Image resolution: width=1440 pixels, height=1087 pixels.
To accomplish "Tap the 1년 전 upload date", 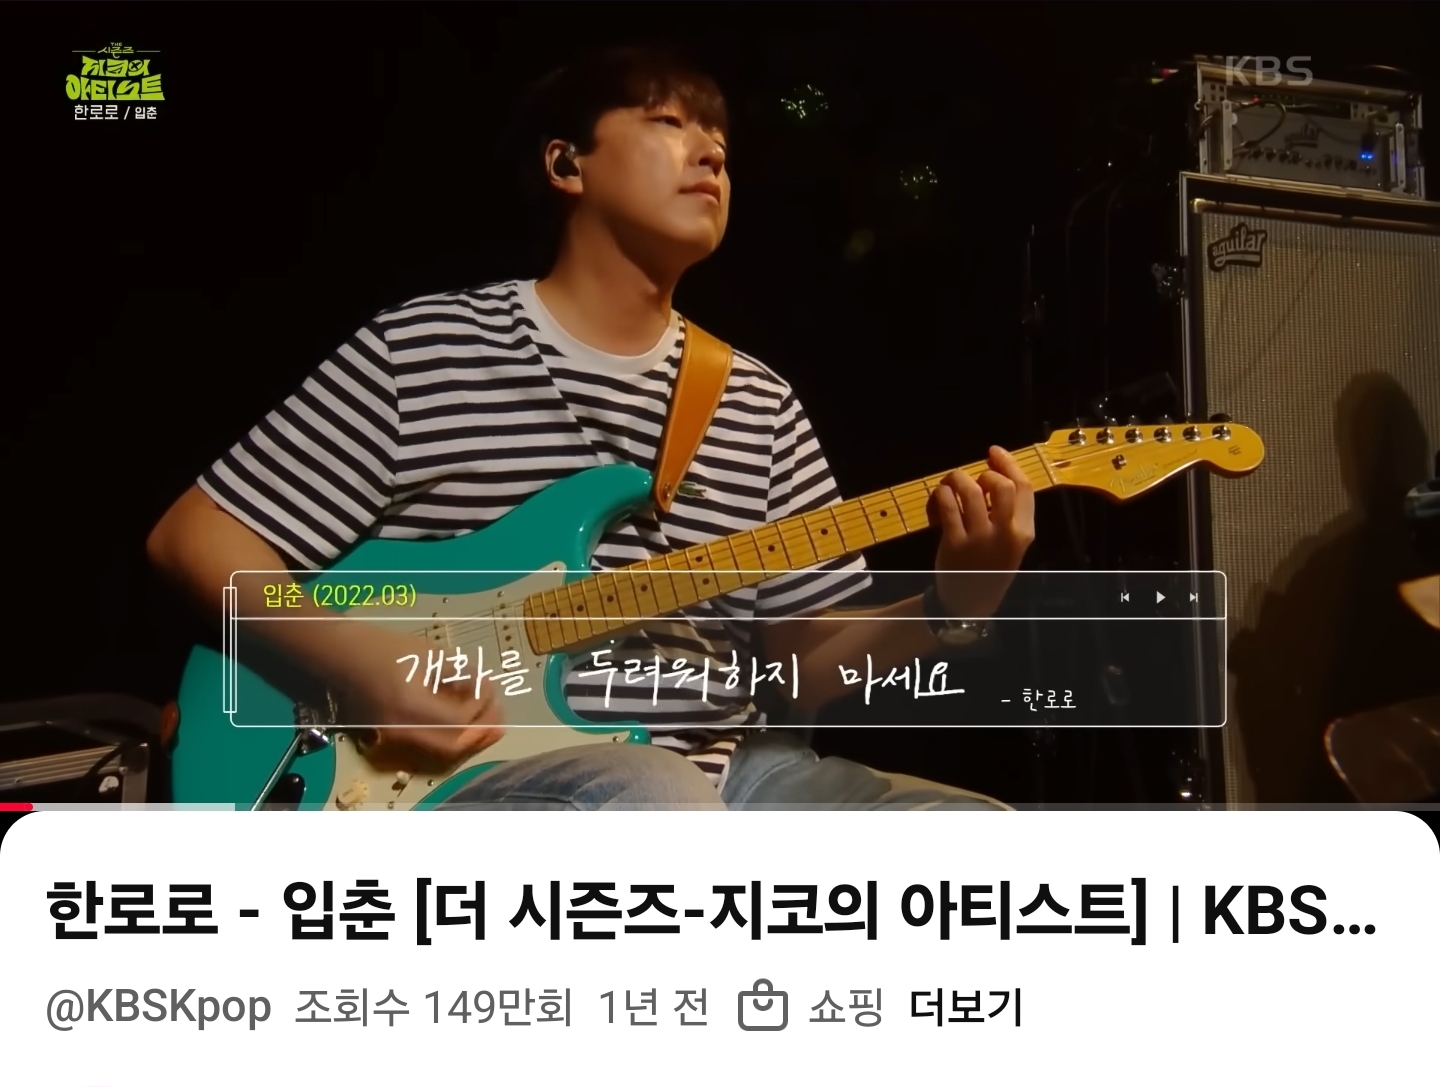I will (x=654, y=1006).
